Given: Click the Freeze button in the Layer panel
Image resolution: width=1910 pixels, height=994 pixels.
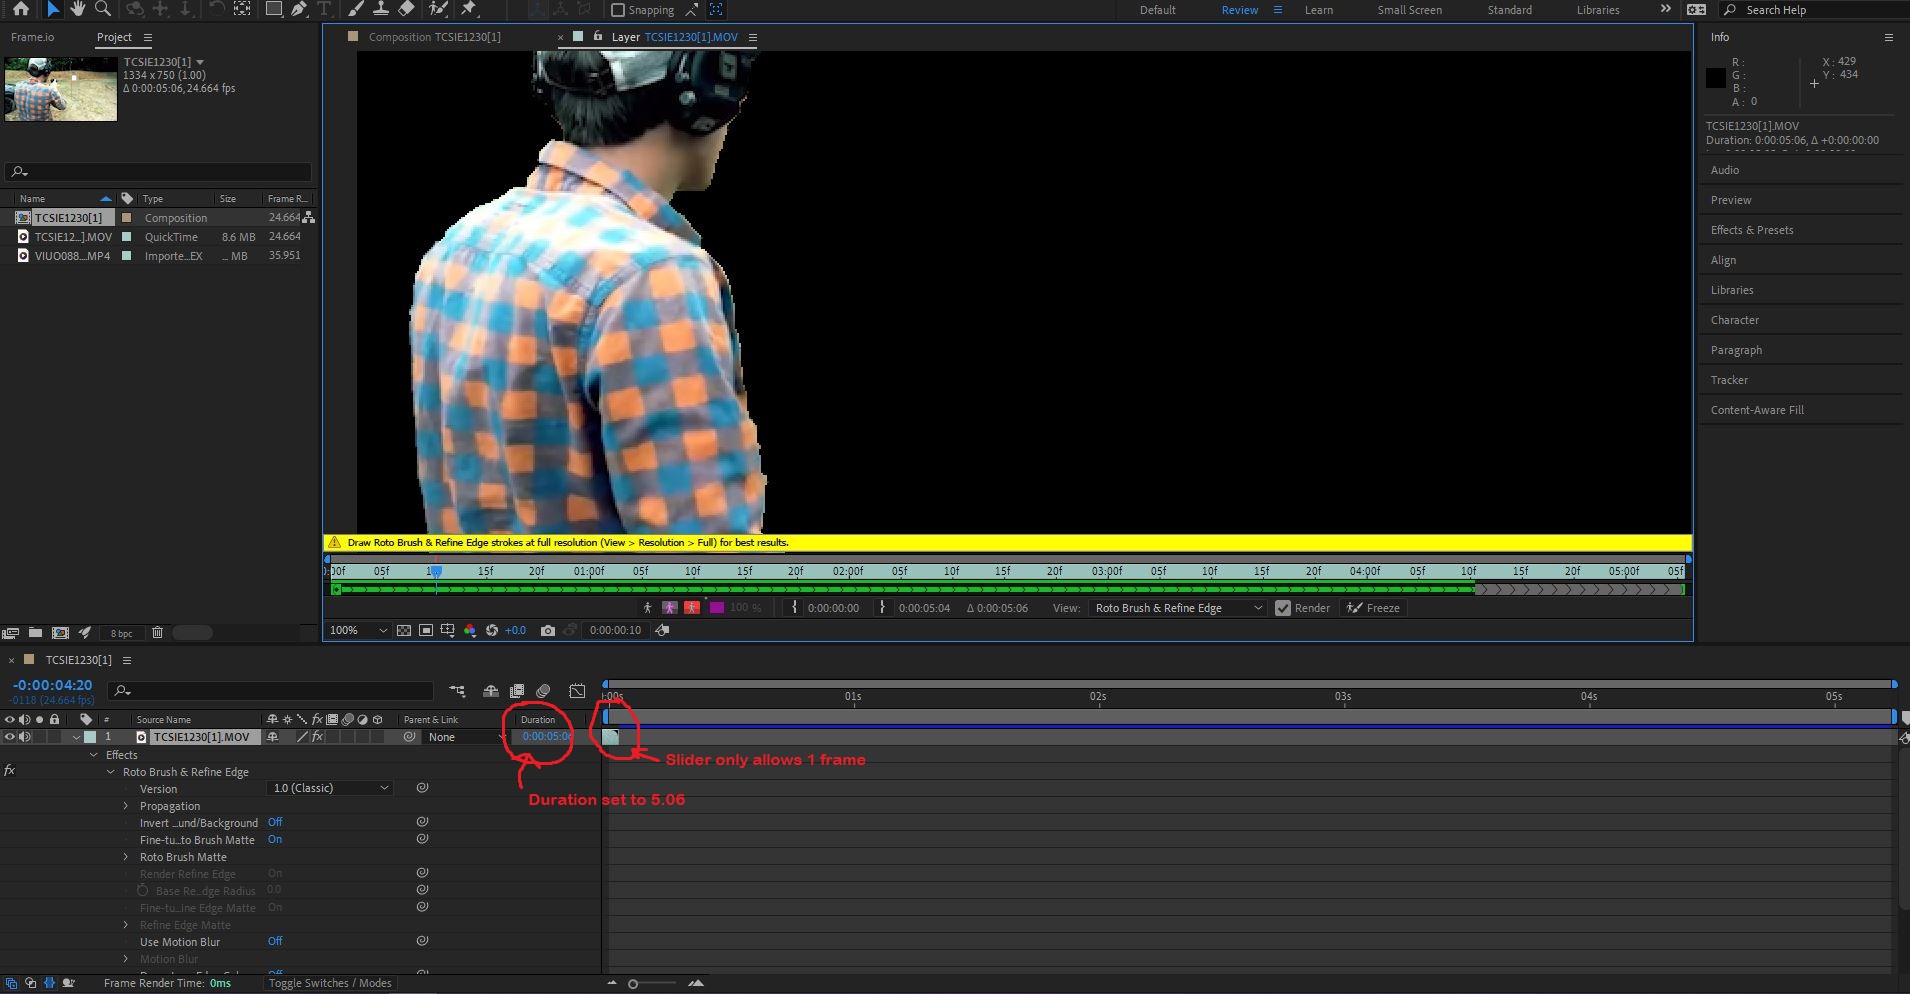Looking at the screenshot, I should click(1373, 608).
